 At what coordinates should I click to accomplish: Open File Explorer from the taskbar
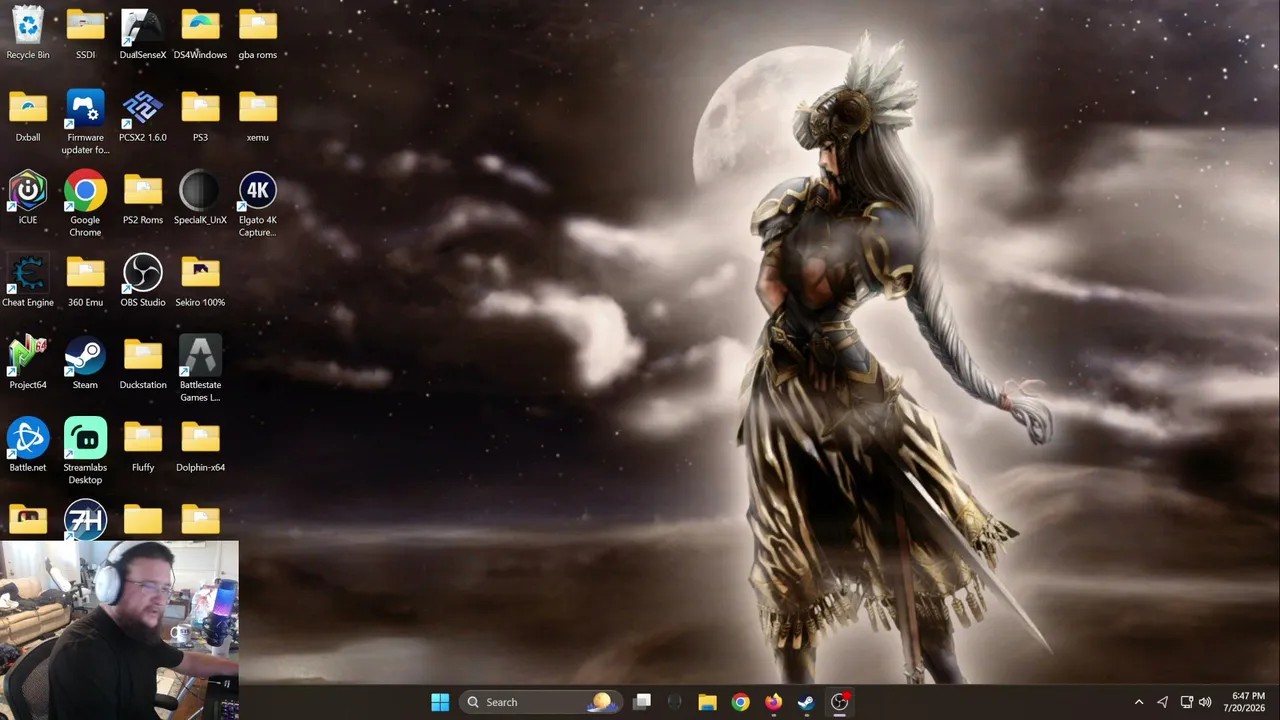707,702
